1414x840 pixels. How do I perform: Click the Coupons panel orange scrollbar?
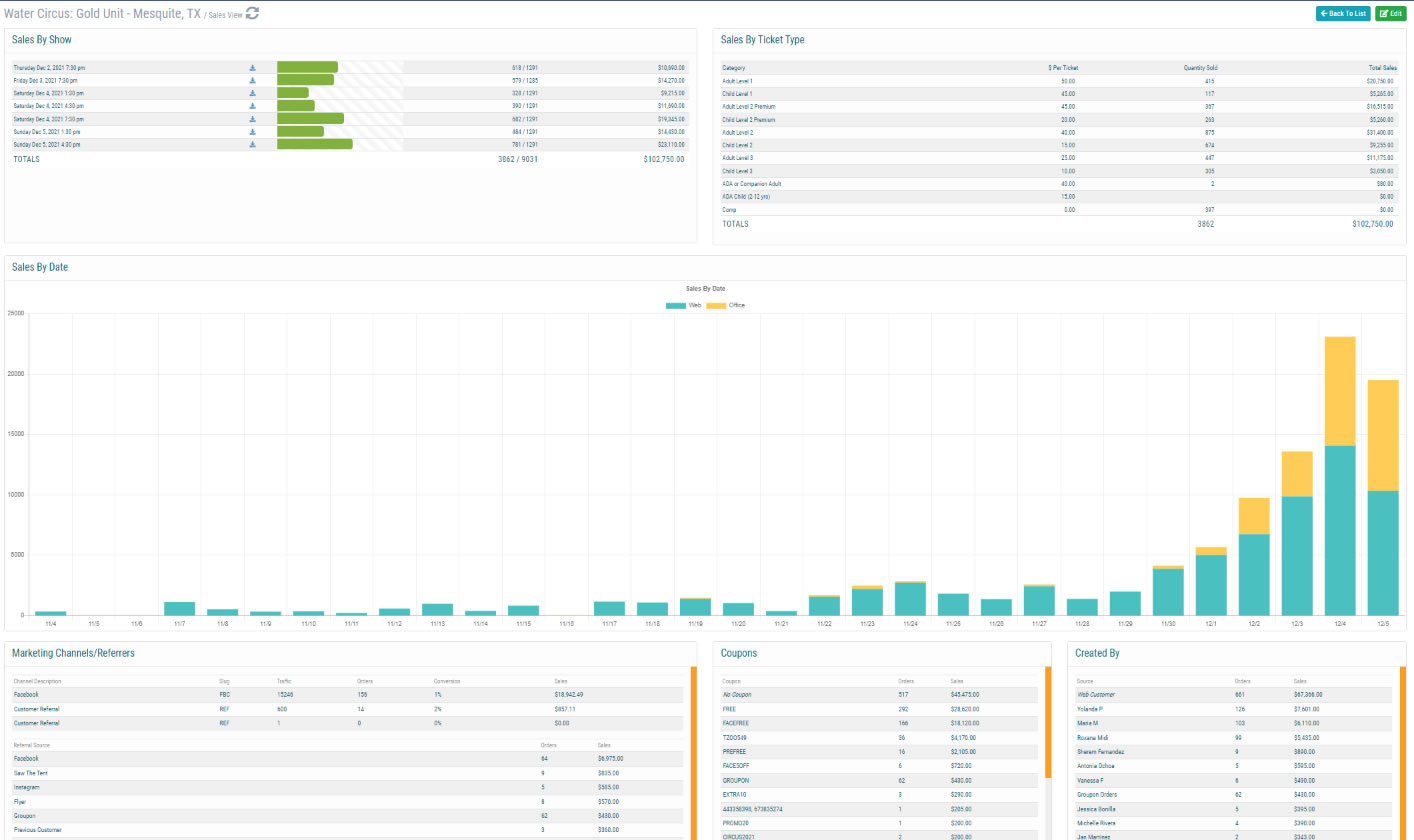pos(1048,721)
